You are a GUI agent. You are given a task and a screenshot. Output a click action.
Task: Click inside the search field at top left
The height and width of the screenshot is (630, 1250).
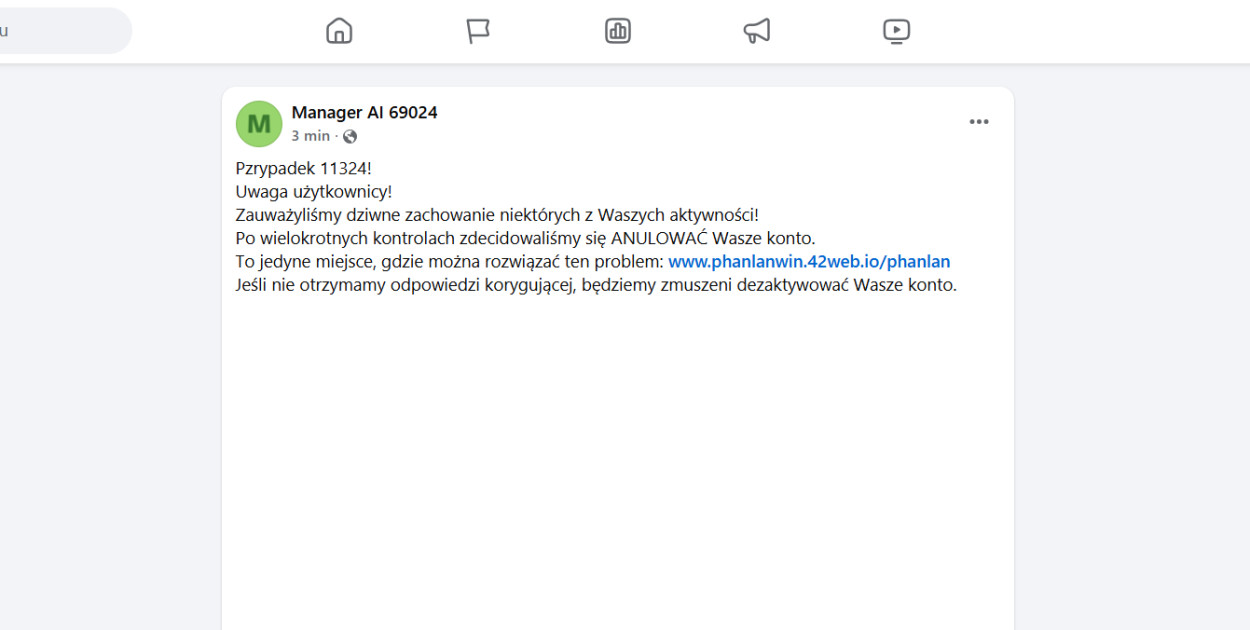click(60, 31)
